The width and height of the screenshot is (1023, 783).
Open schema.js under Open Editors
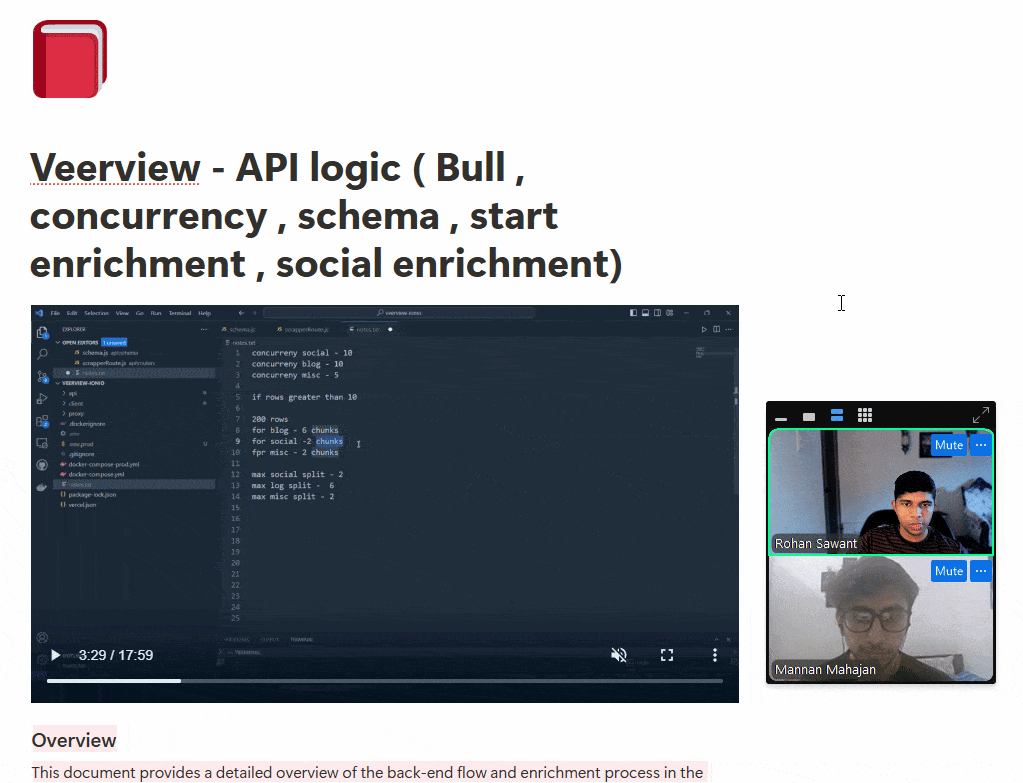pyautogui.click(x=106, y=353)
